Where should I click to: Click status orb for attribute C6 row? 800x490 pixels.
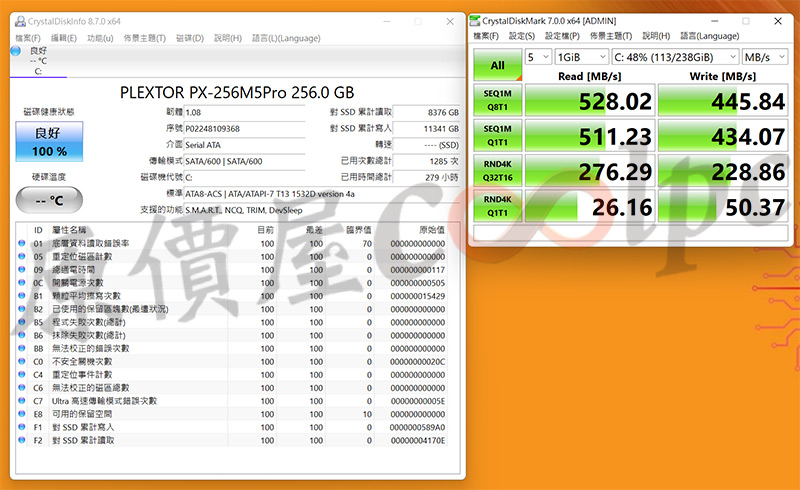[x=21, y=387]
